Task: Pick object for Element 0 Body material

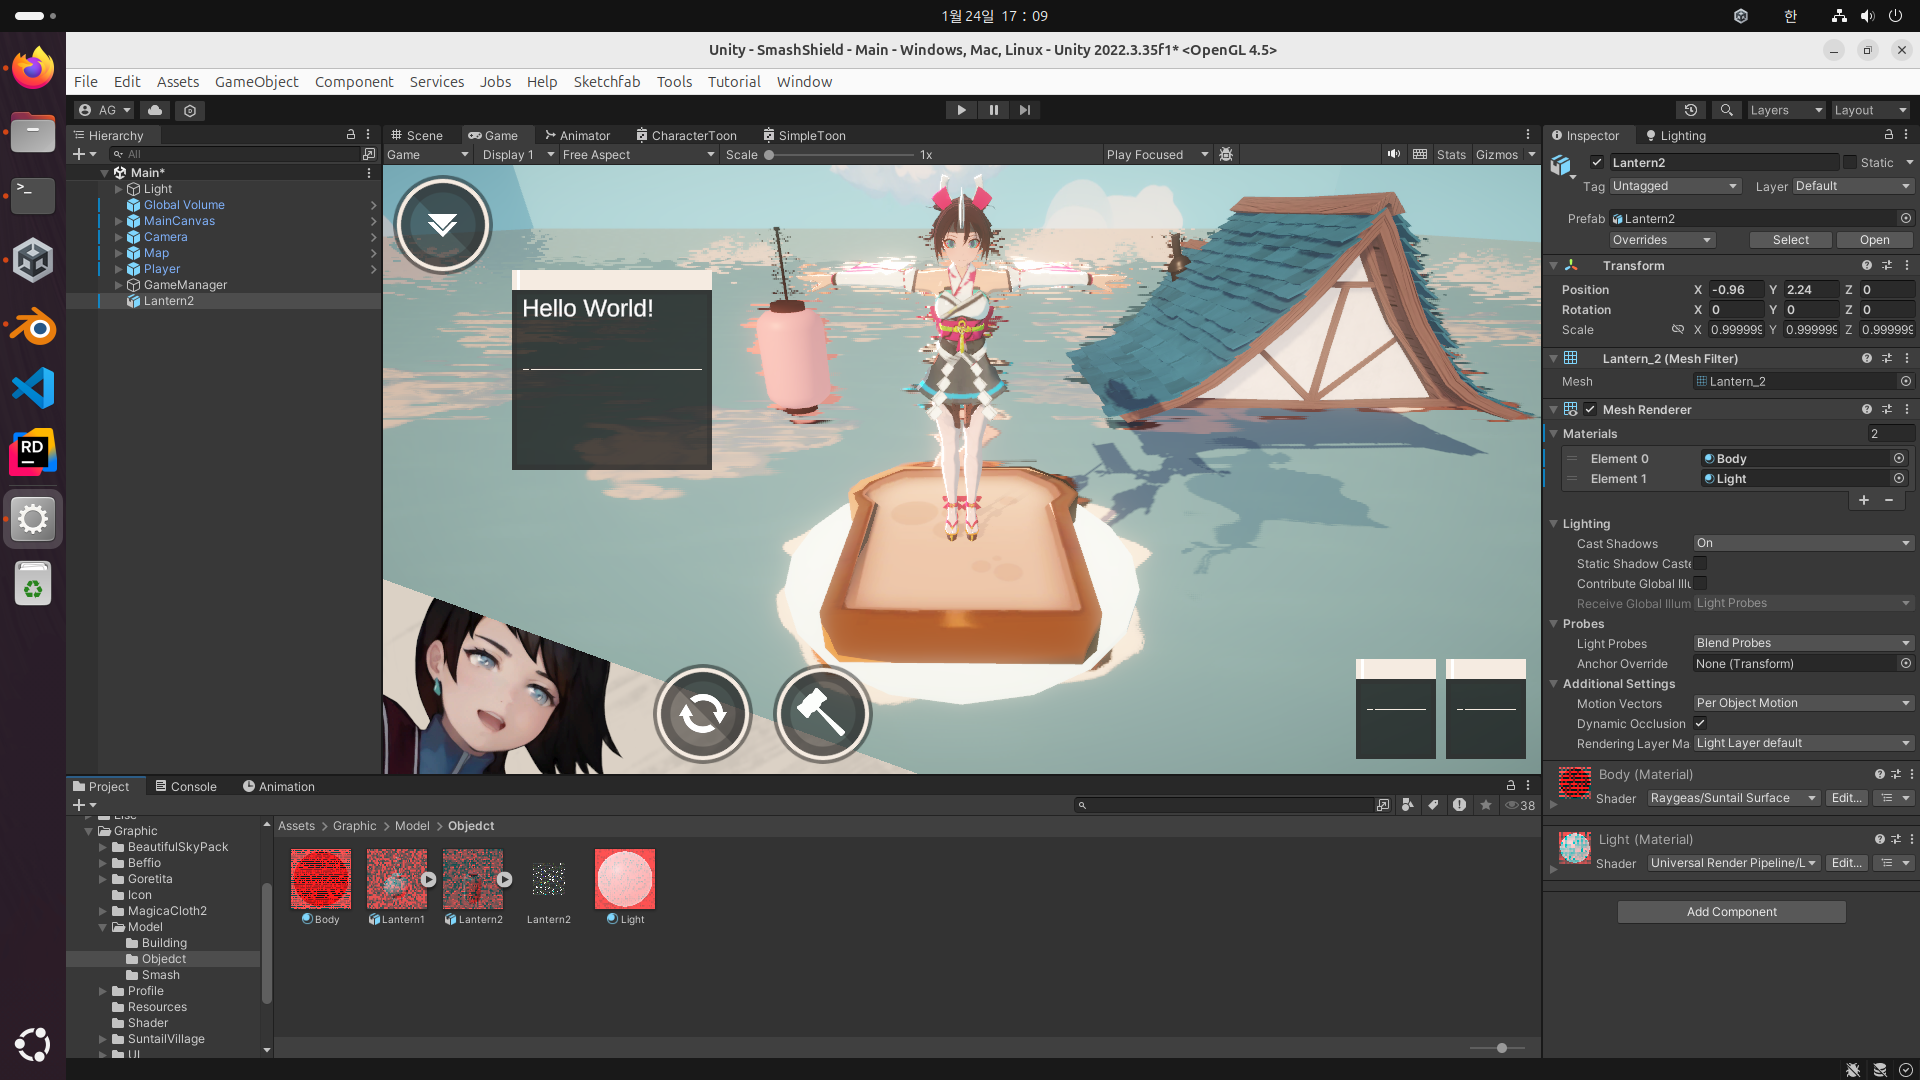Action: pyautogui.click(x=1899, y=458)
